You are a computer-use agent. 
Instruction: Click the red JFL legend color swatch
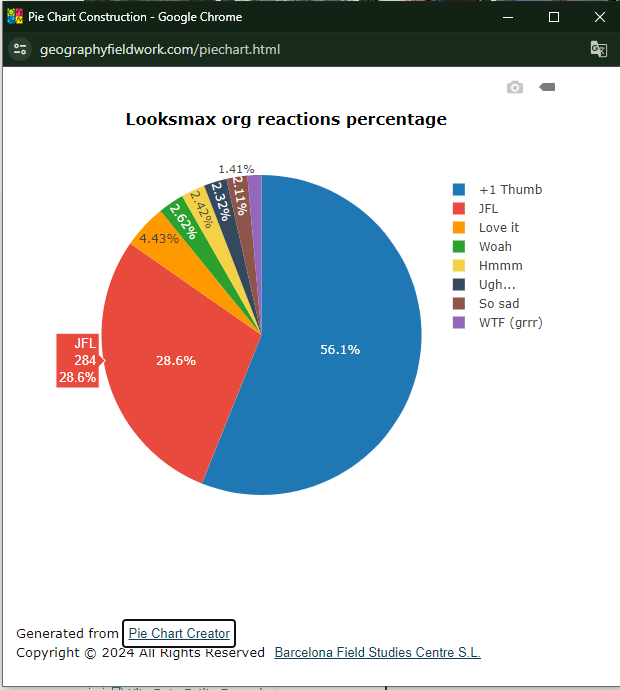click(459, 209)
